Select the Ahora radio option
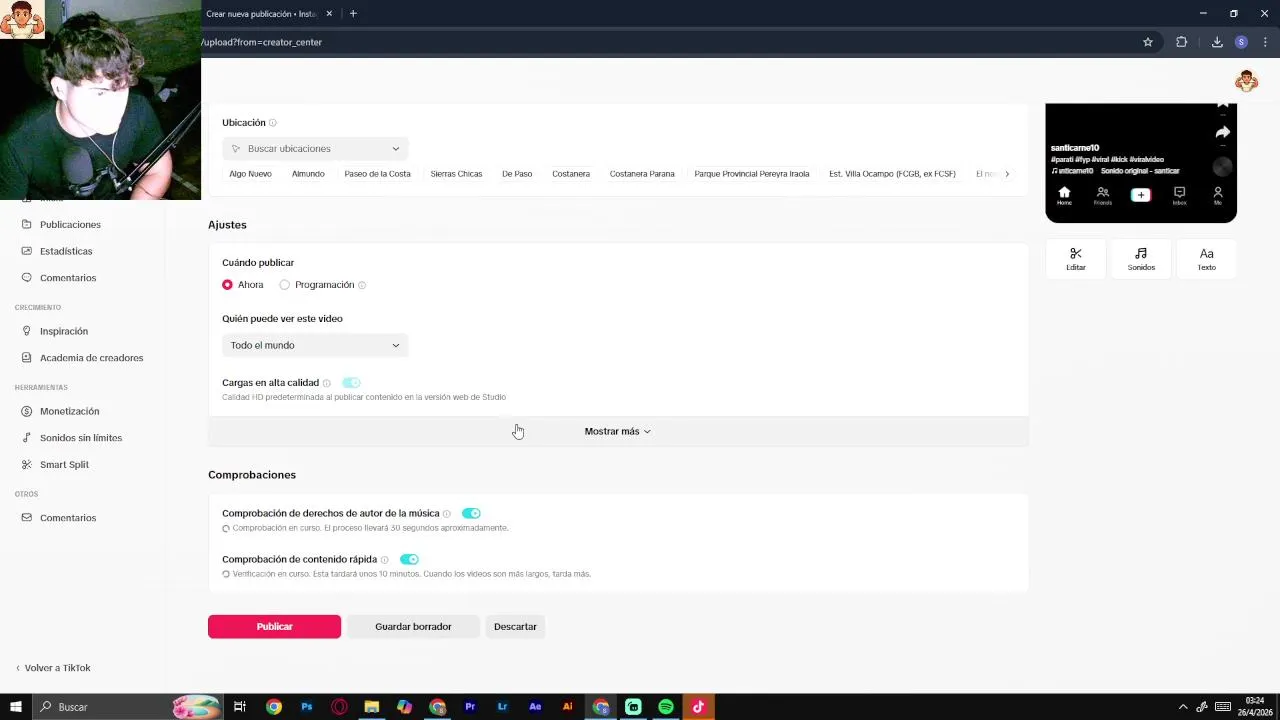The image size is (1280, 720). (x=227, y=285)
